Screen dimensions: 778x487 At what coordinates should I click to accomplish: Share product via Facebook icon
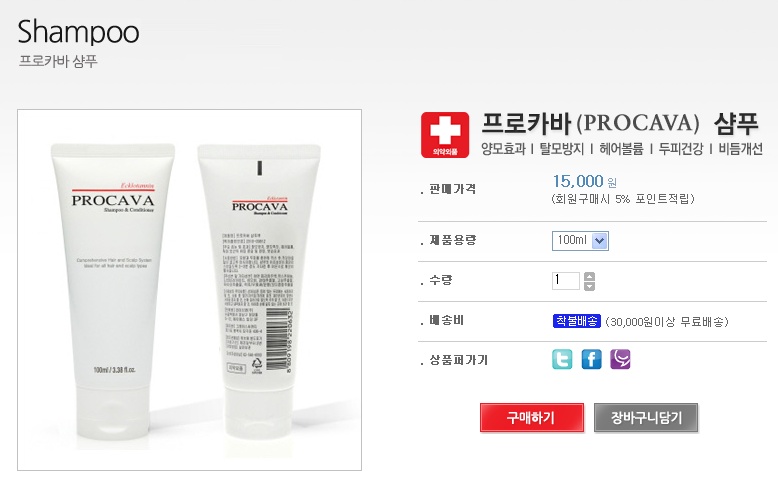(x=591, y=359)
